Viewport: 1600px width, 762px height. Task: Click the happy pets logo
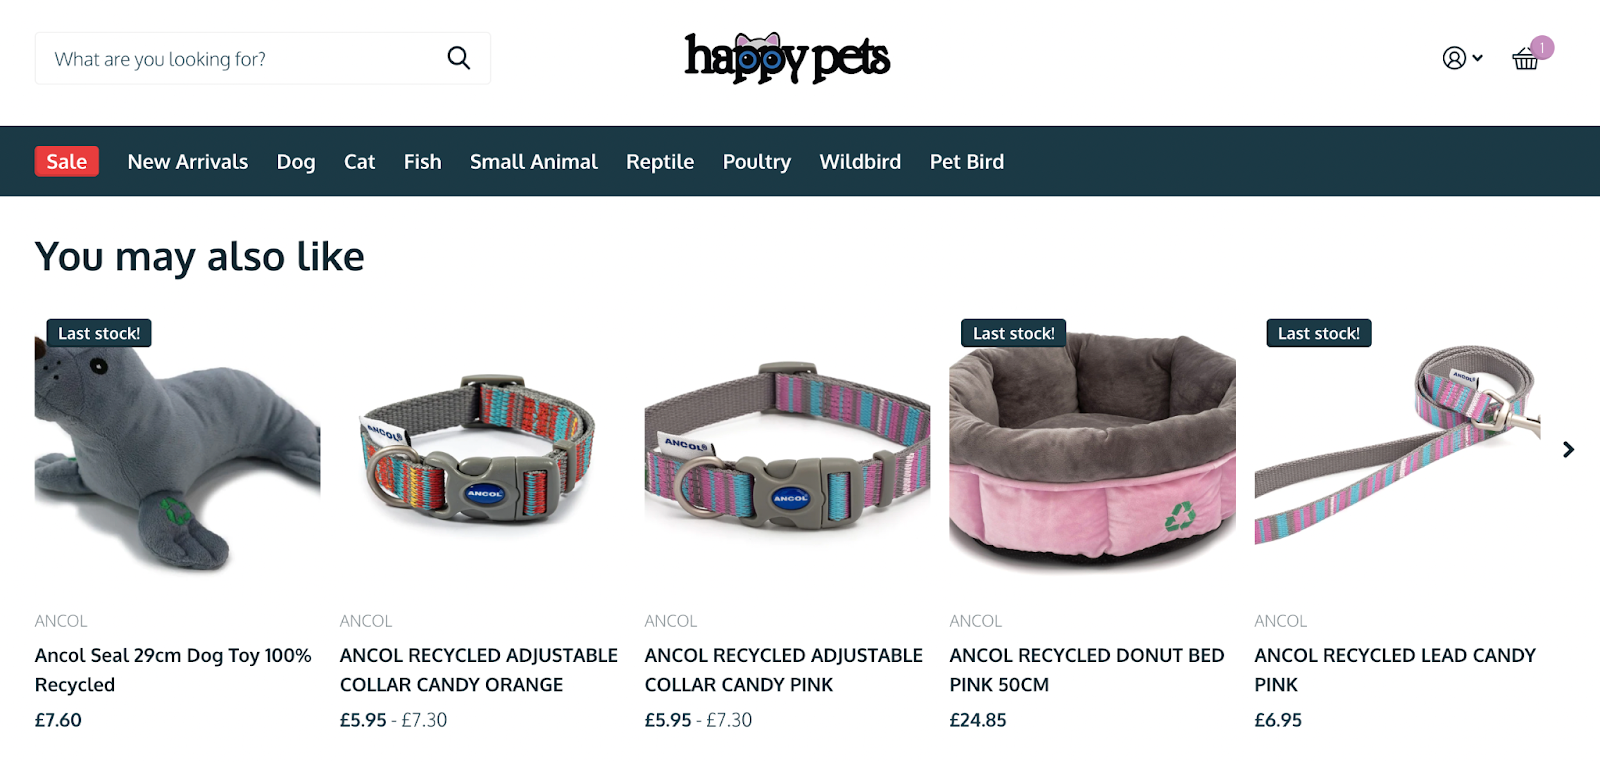click(x=787, y=58)
